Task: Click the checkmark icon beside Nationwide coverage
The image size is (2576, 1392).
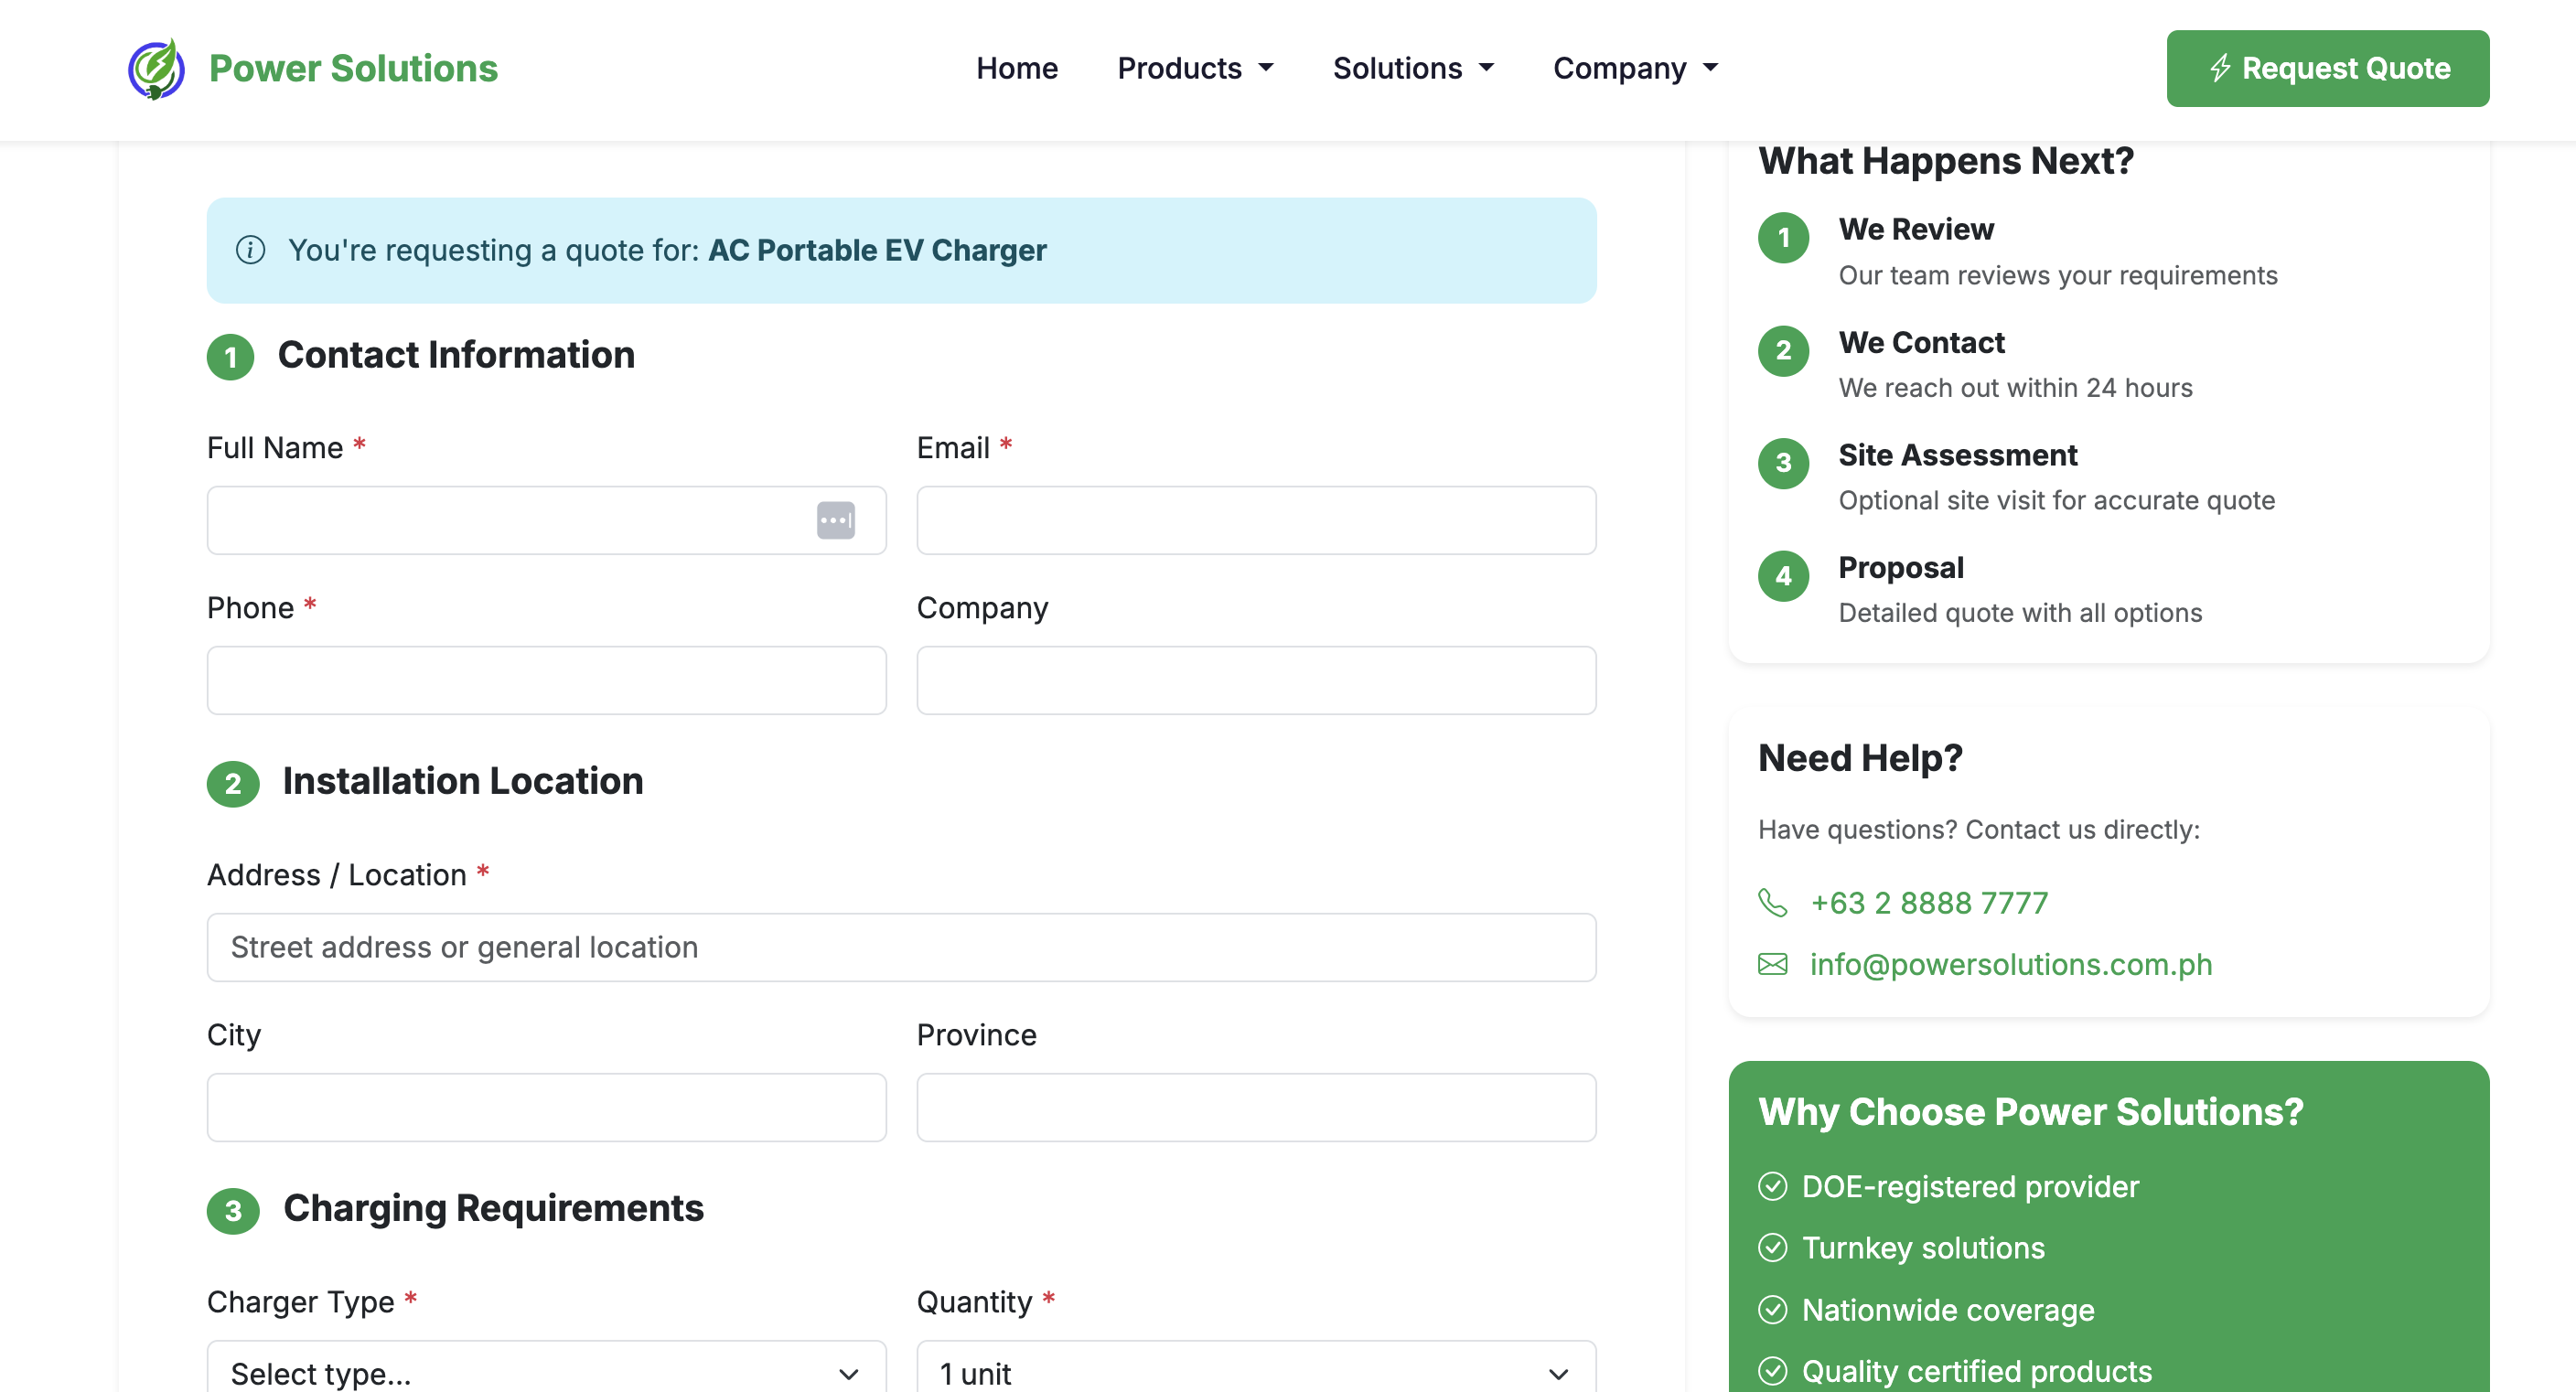Action: 1772,1310
